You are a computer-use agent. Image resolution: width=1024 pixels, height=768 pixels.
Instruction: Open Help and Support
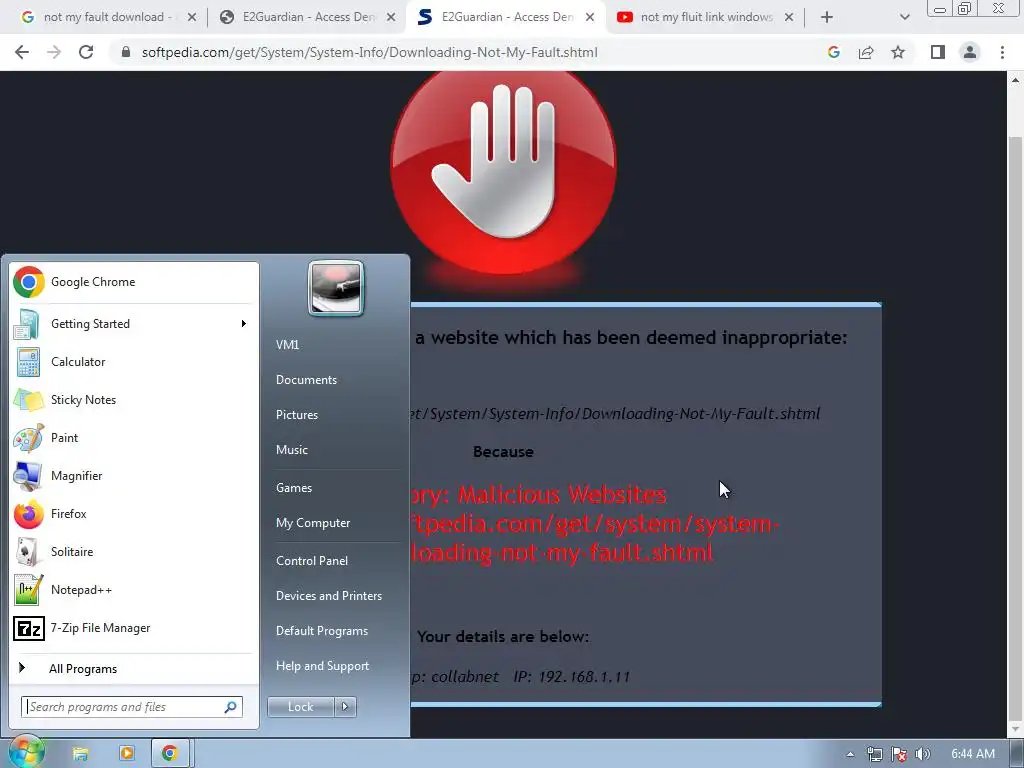click(x=323, y=666)
